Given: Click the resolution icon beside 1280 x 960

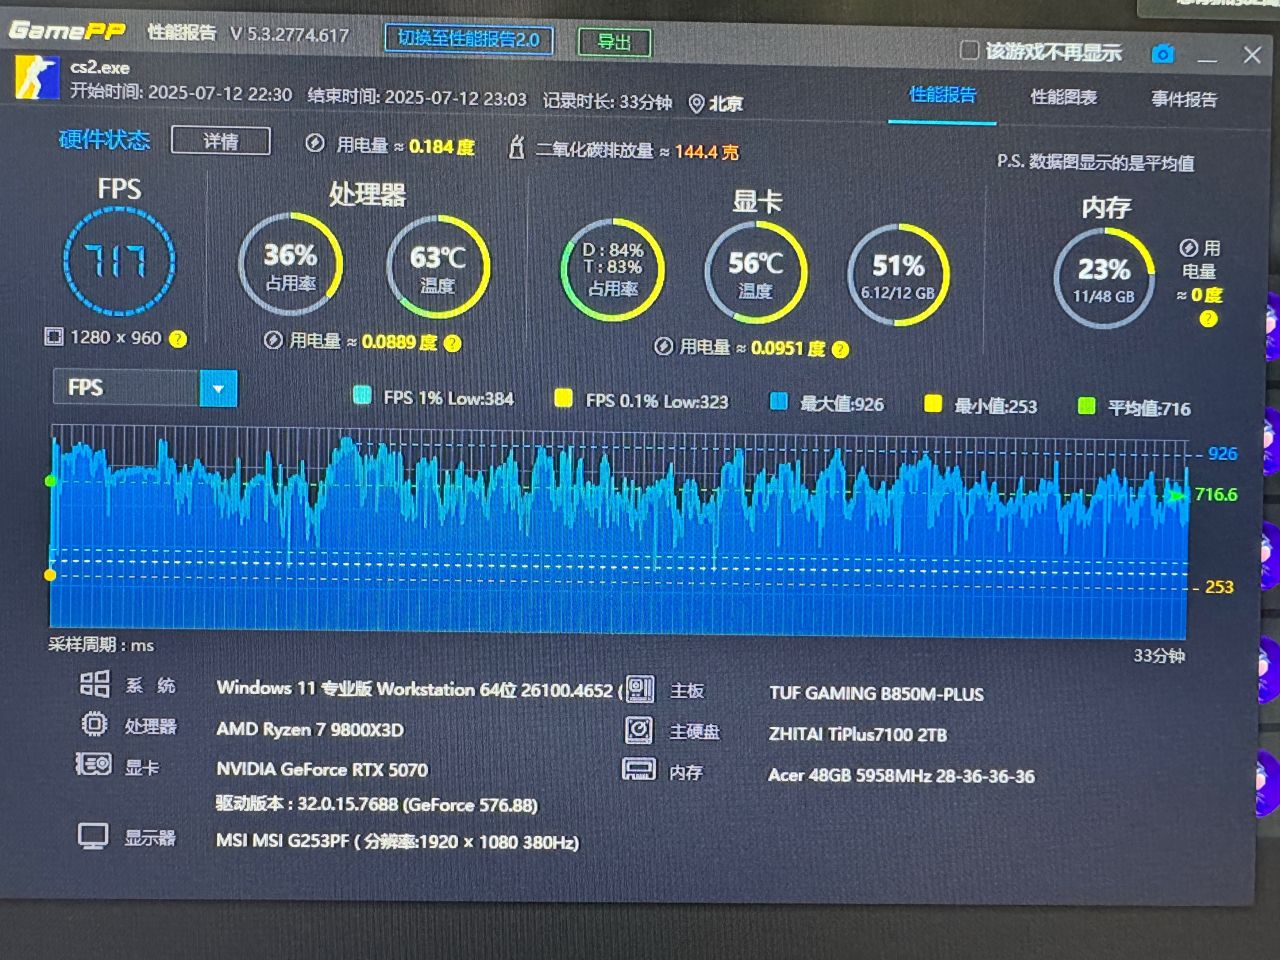Looking at the screenshot, I should (x=54, y=337).
